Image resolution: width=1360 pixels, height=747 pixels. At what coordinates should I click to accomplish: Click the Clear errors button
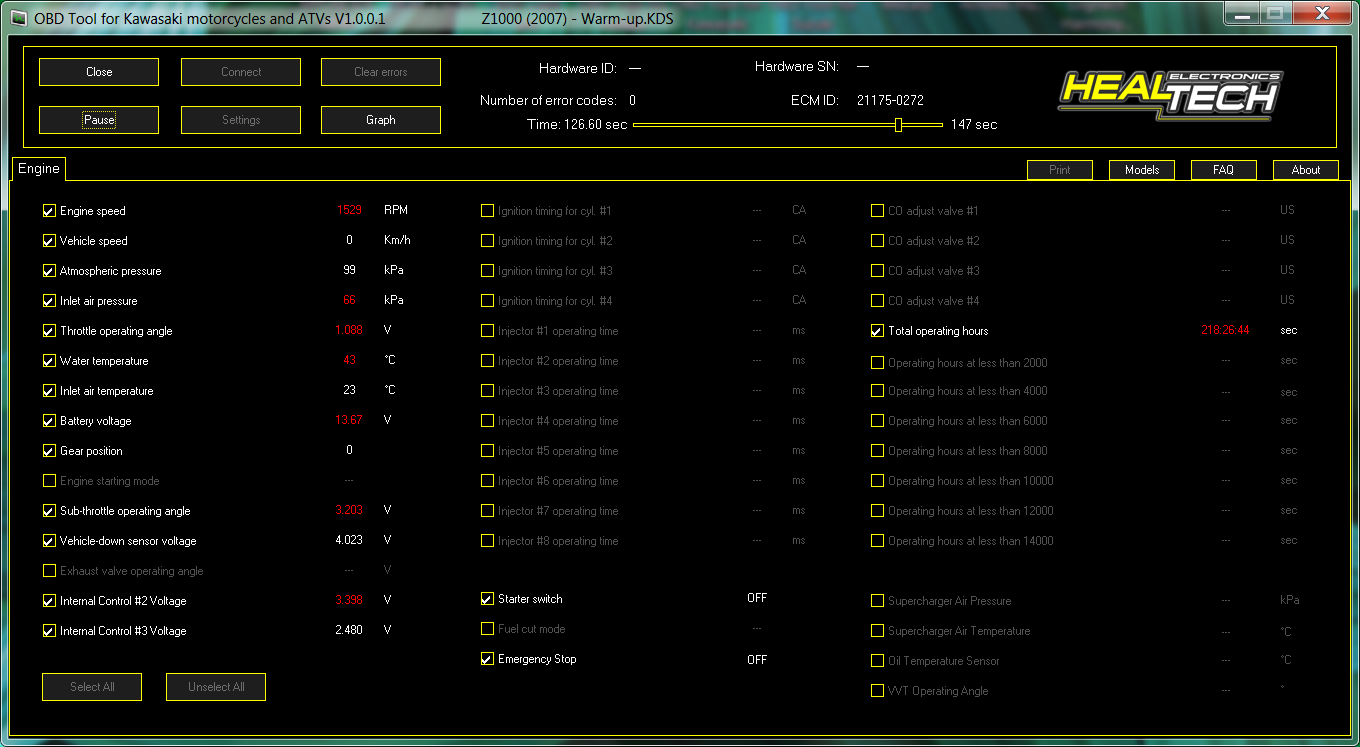click(x=381, y=72)
